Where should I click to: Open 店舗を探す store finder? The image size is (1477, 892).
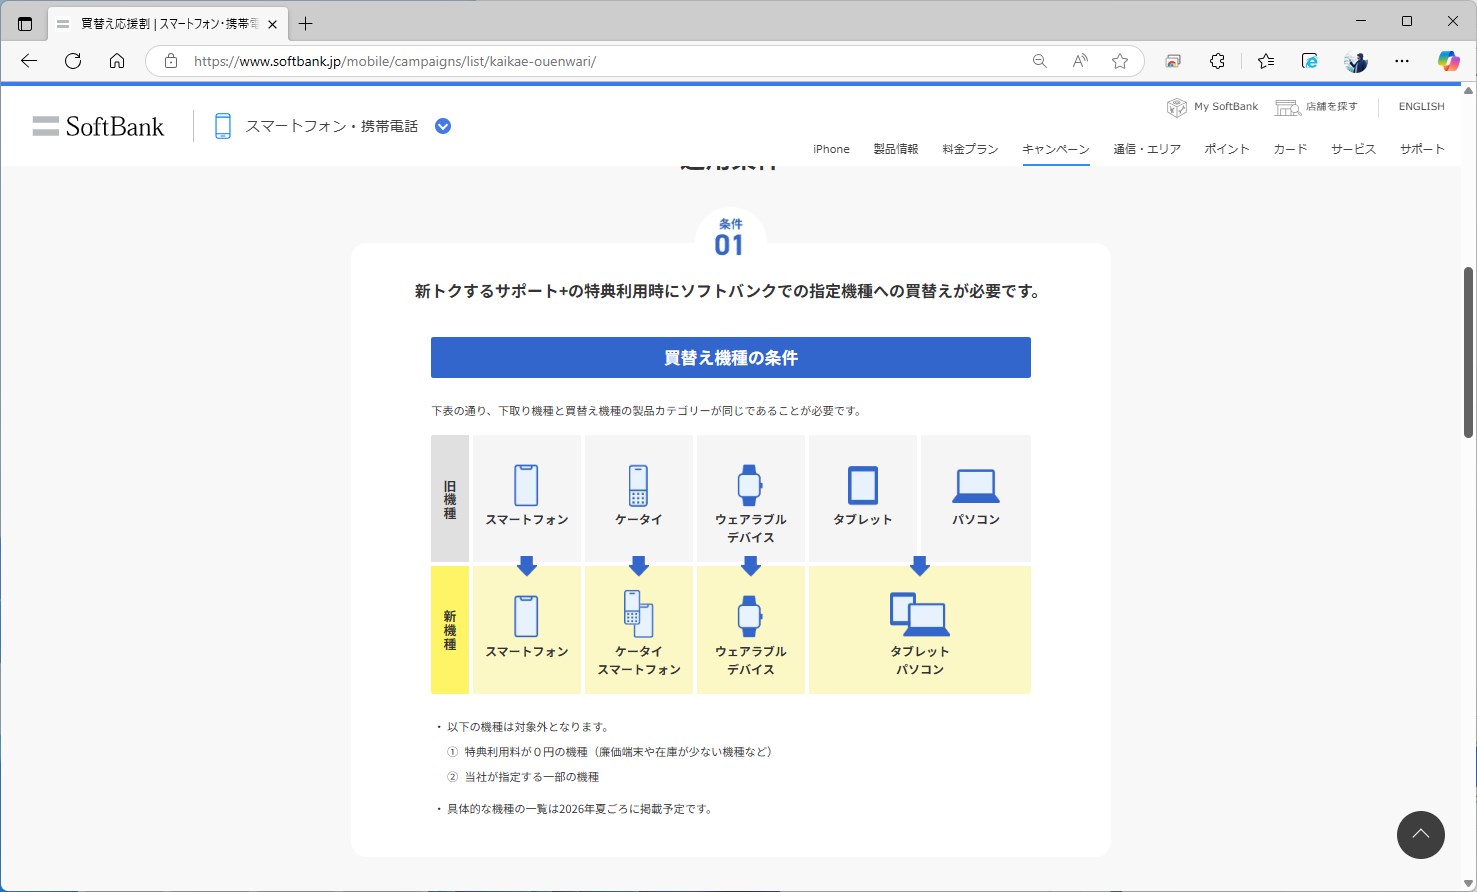tap(1316, 107)
